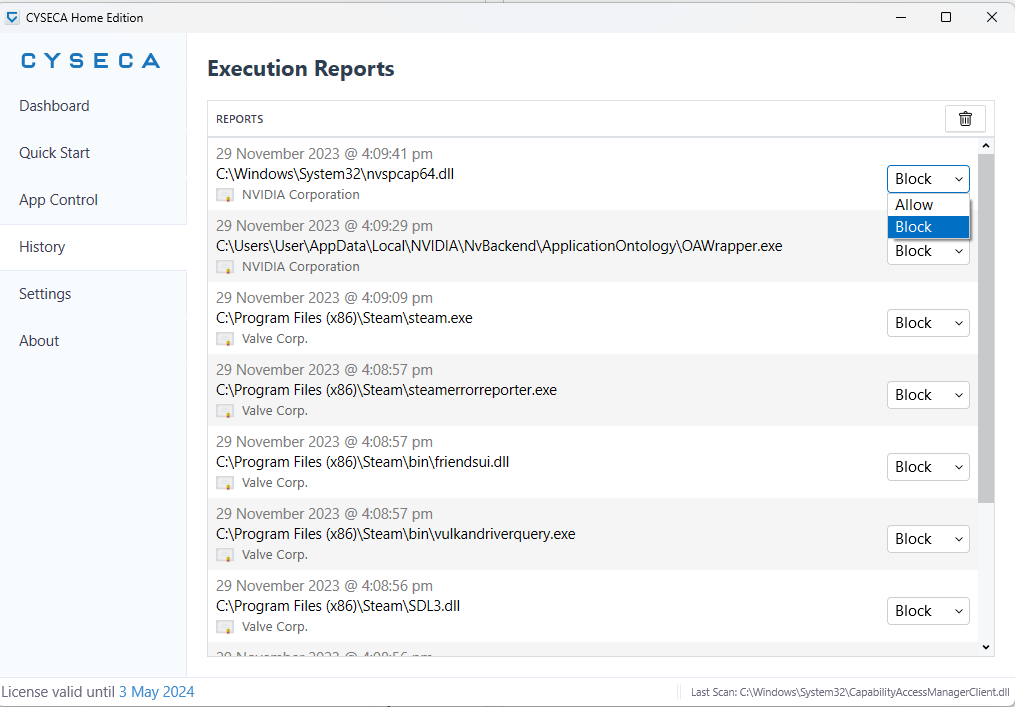The height and width of the screenshot is (707, 1015).
Task: Click the scrollbar up arrow
Action: [x=985, y=146]
